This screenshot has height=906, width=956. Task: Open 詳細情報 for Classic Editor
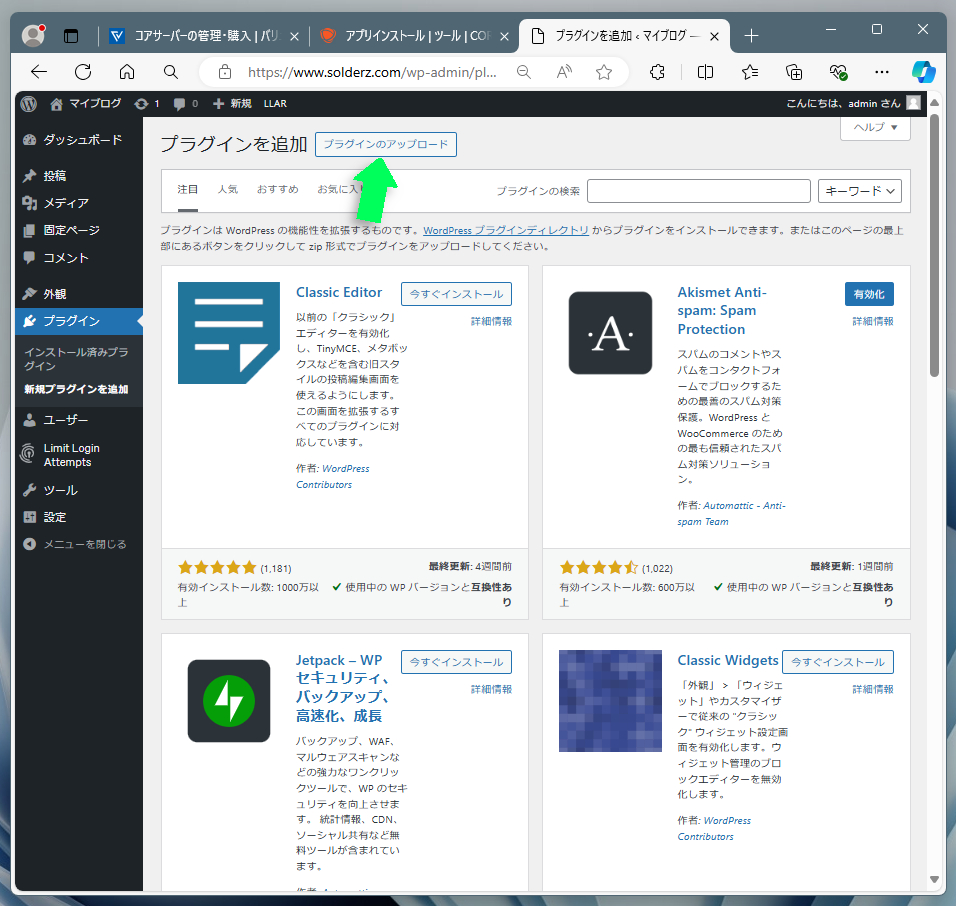pos(491,321)
